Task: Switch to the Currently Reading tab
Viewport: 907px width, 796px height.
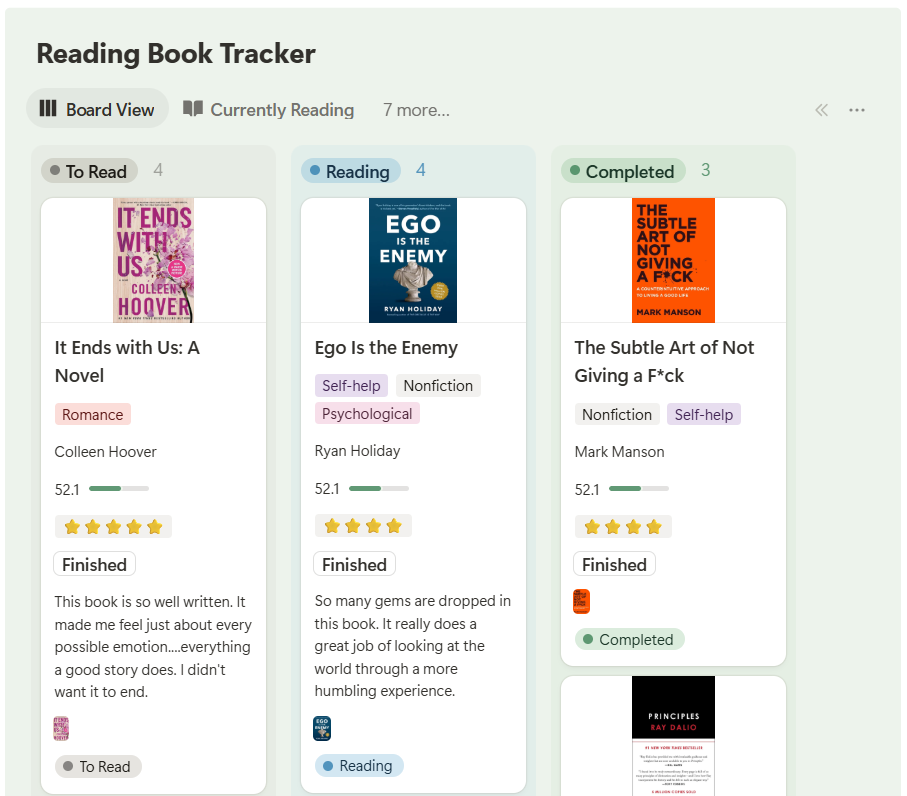Action: [282, 110]
